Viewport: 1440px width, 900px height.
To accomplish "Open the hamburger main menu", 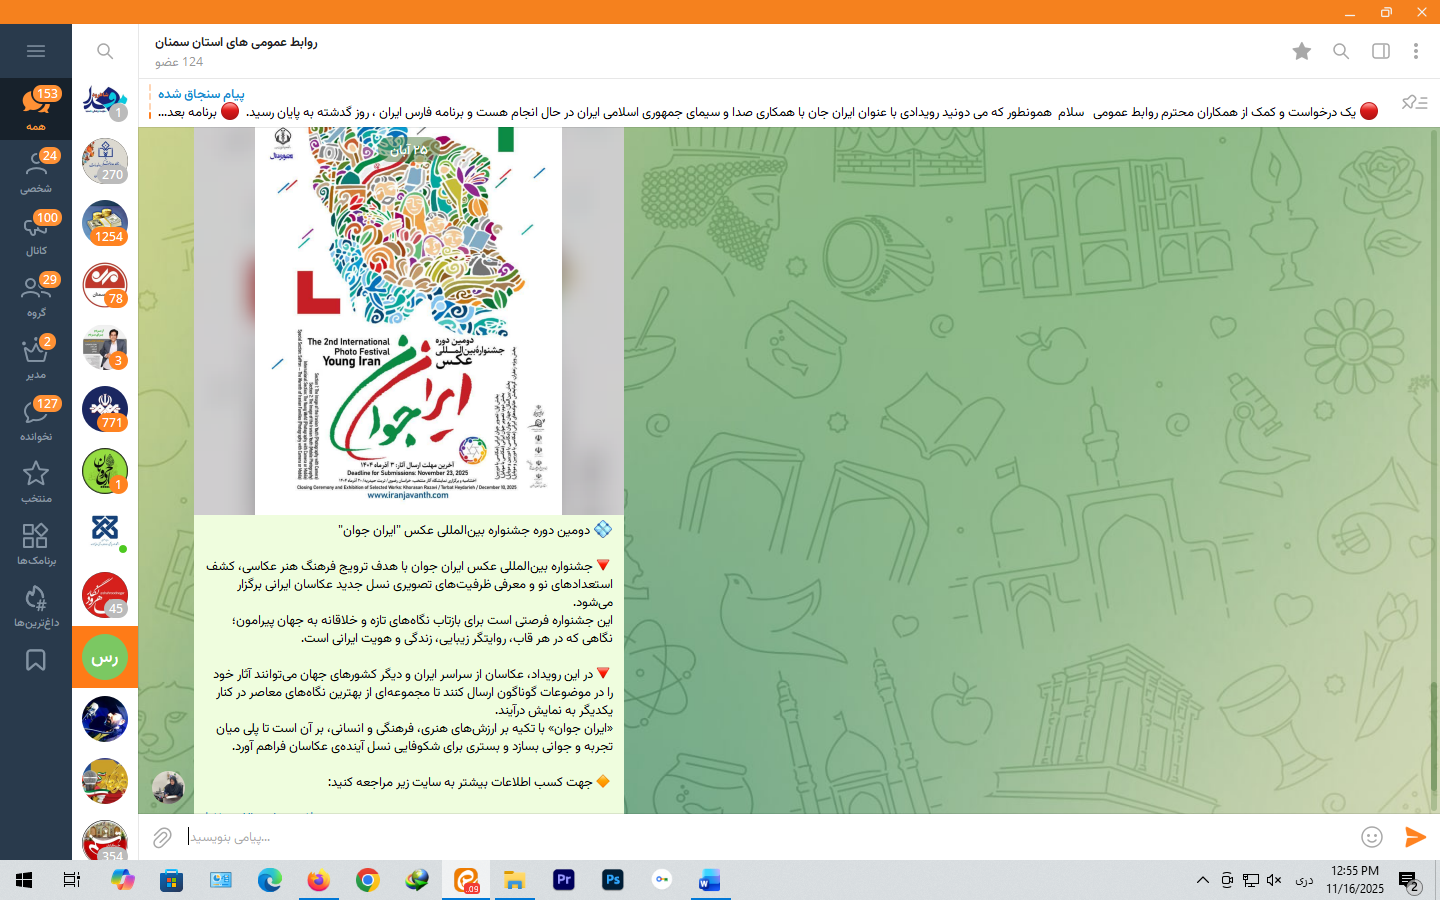I will tap(36, 51).
